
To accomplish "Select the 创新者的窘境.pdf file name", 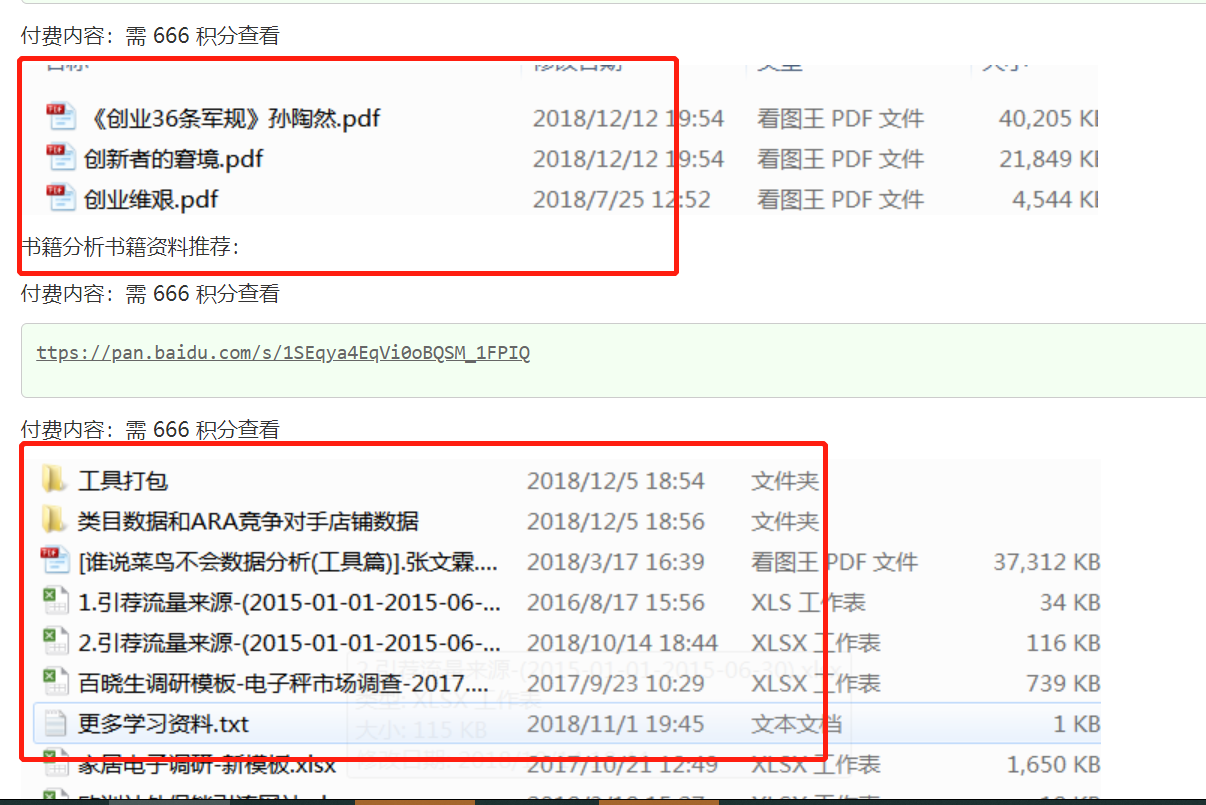I will tap(173, 159).
